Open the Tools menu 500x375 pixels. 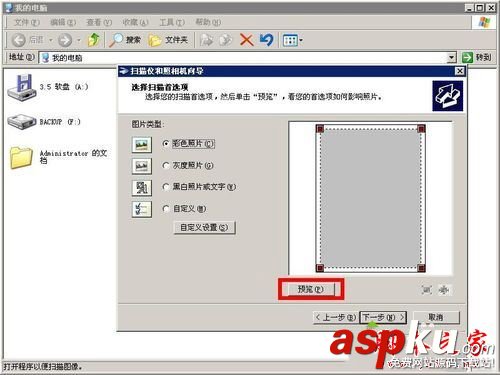point(172,22)
